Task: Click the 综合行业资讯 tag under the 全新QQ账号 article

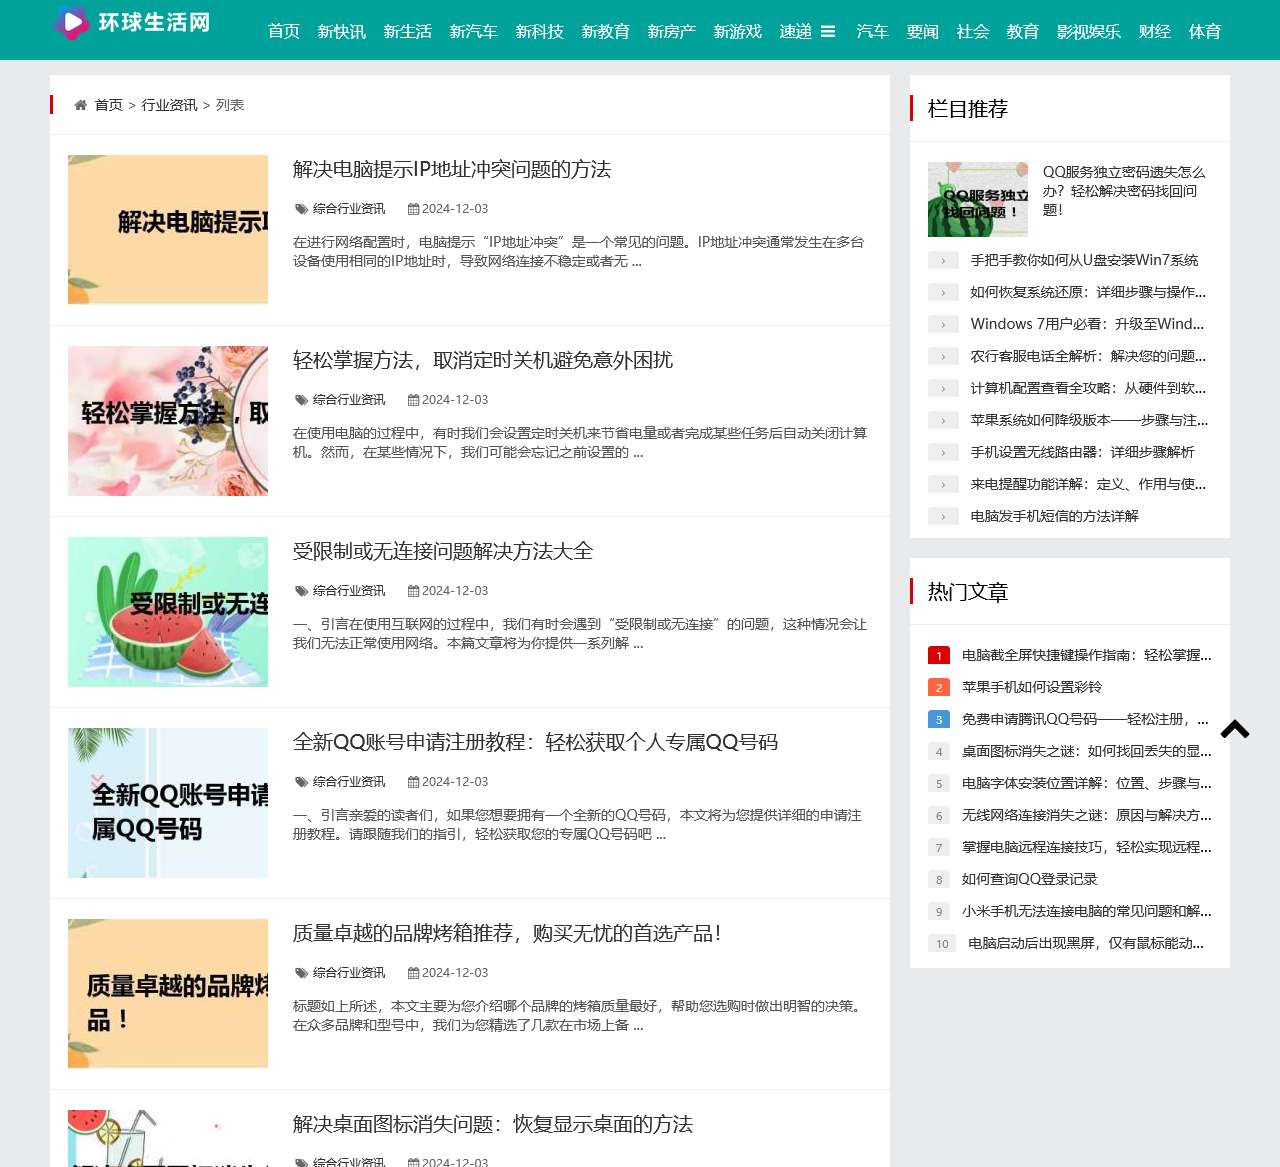Action: click(x=349, y=782)
